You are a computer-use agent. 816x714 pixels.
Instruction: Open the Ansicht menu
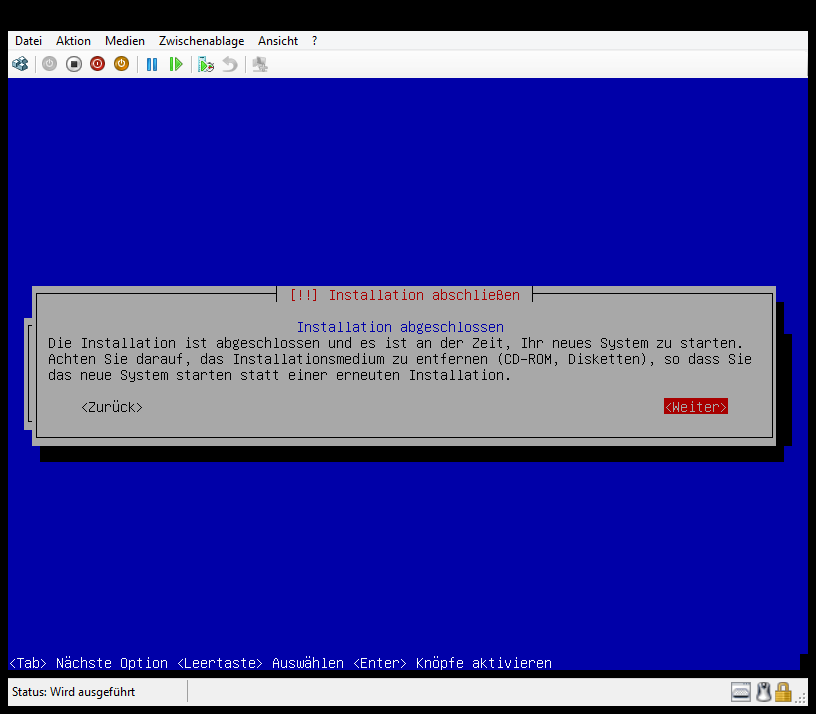point(278,41)
